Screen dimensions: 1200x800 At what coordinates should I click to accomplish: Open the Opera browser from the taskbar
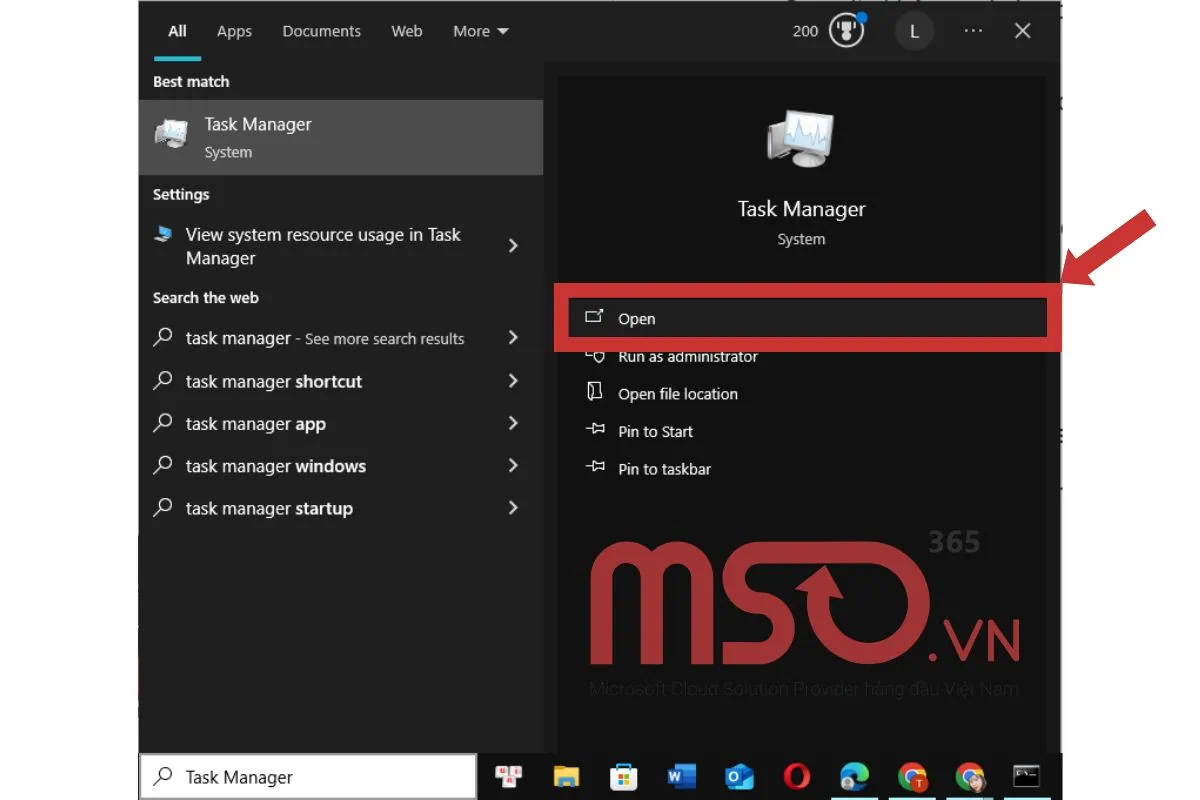click(796, 776)
